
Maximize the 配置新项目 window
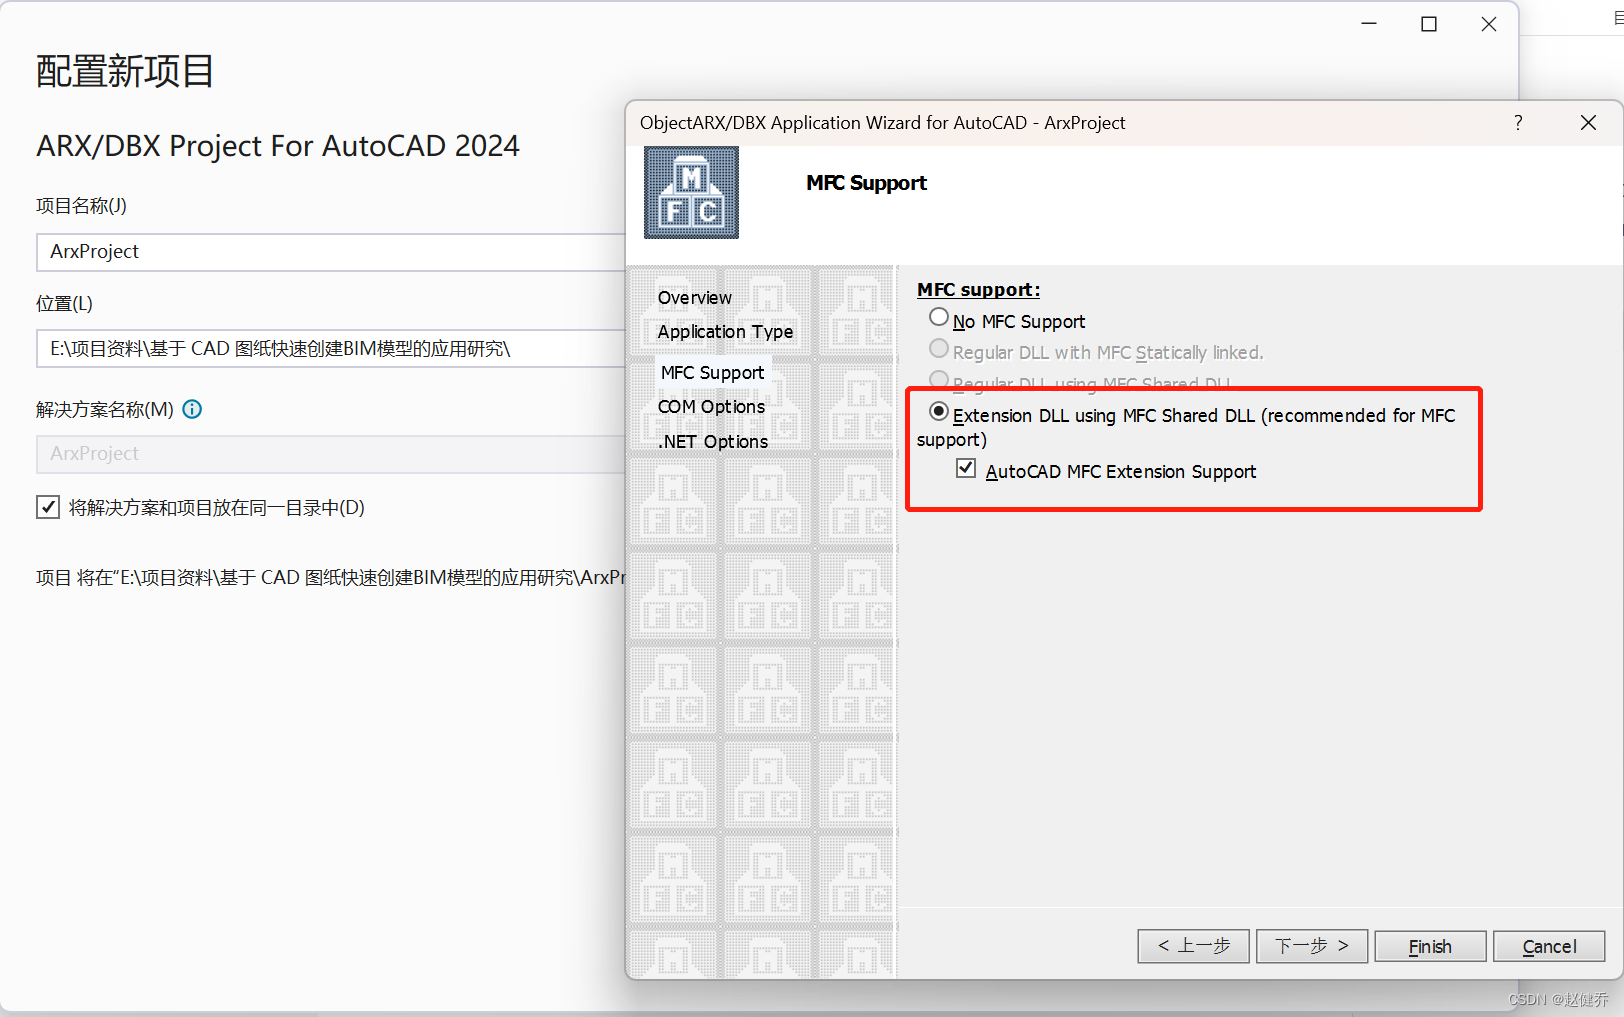click(x=1429, y=24)
